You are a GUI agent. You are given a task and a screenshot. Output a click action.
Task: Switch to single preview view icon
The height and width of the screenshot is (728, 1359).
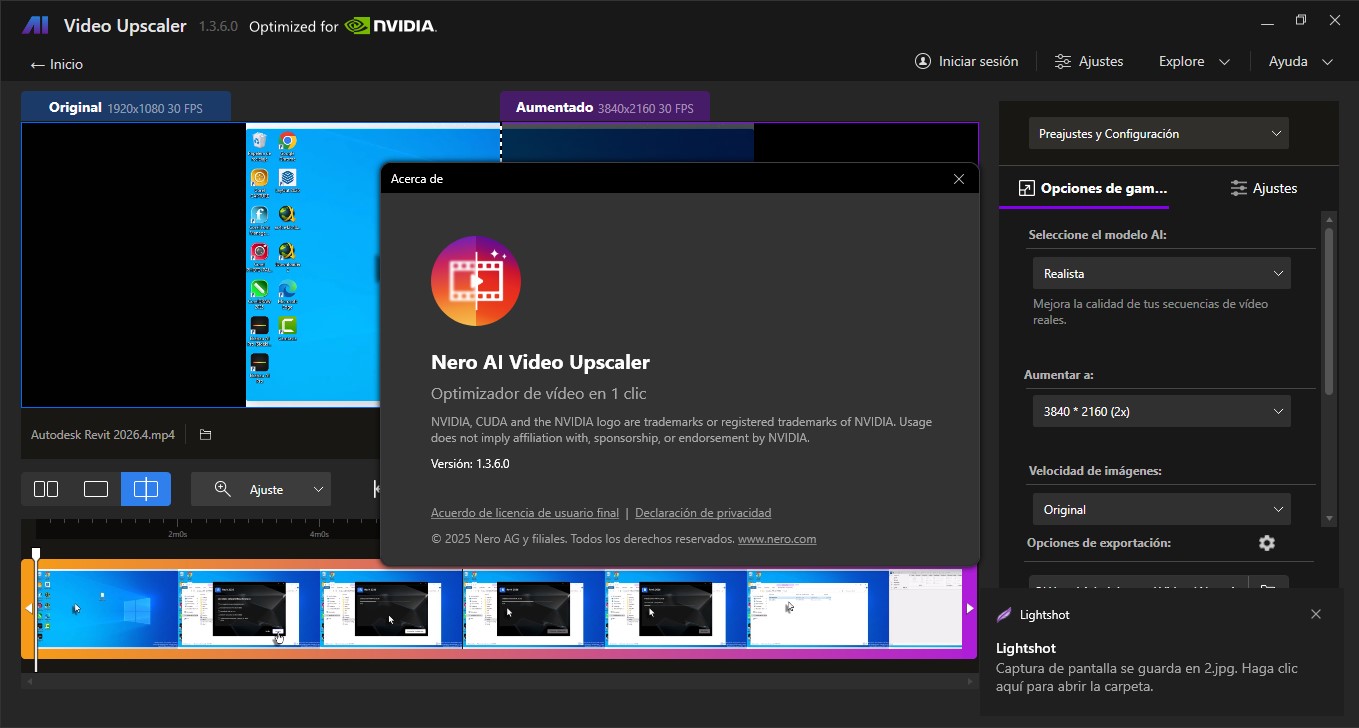(96, 489)
